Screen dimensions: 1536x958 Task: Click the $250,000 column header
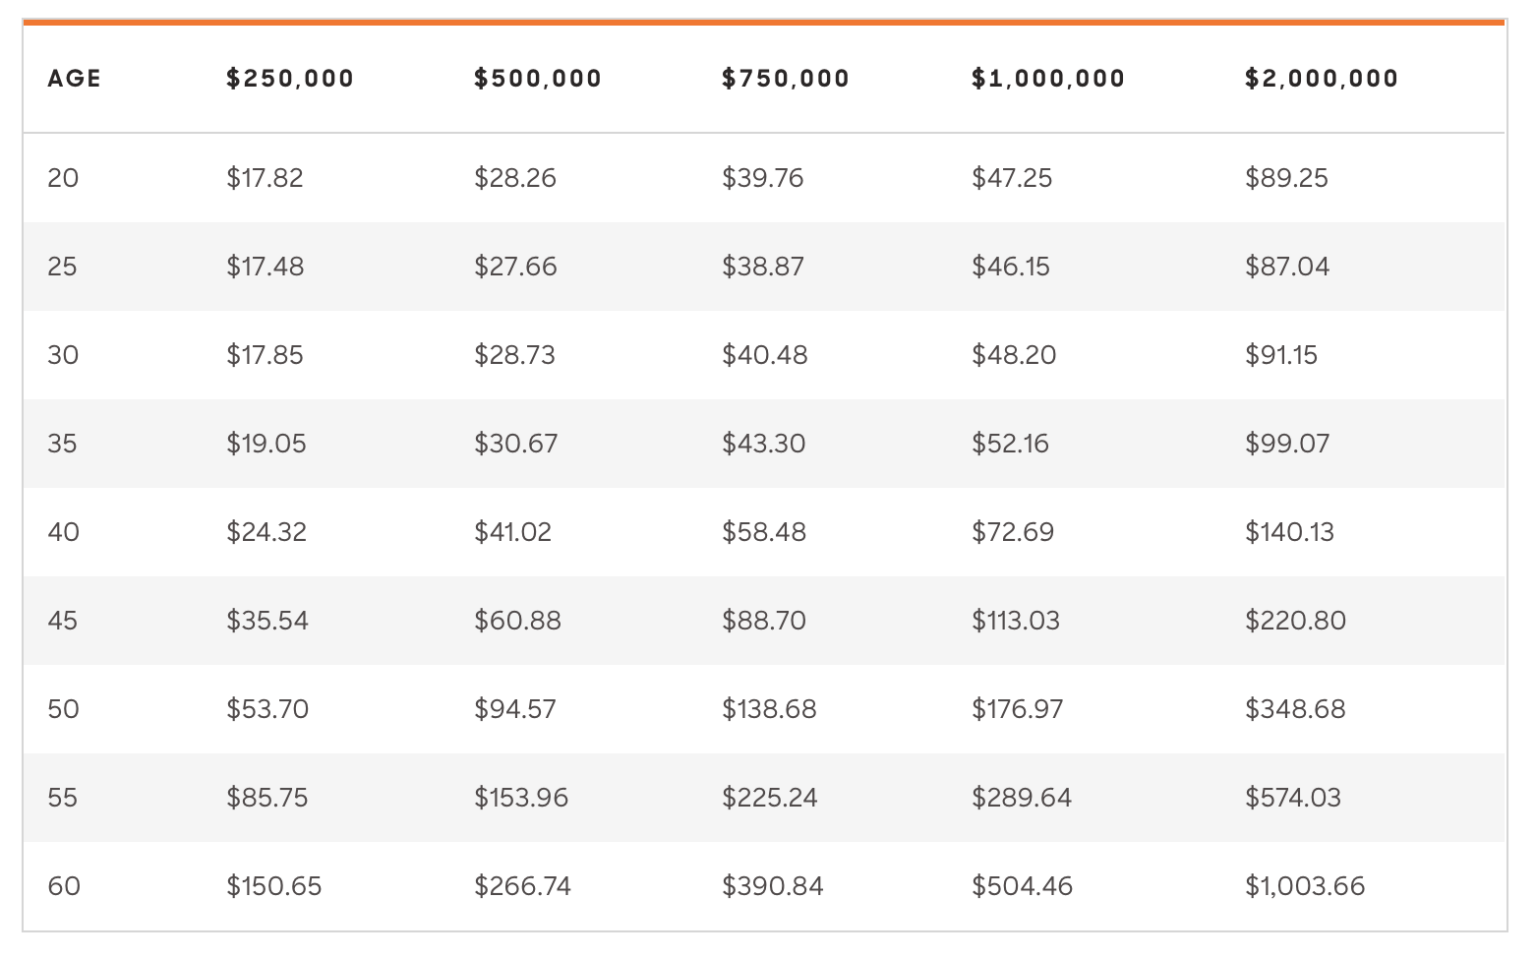[x=290, y=79]
